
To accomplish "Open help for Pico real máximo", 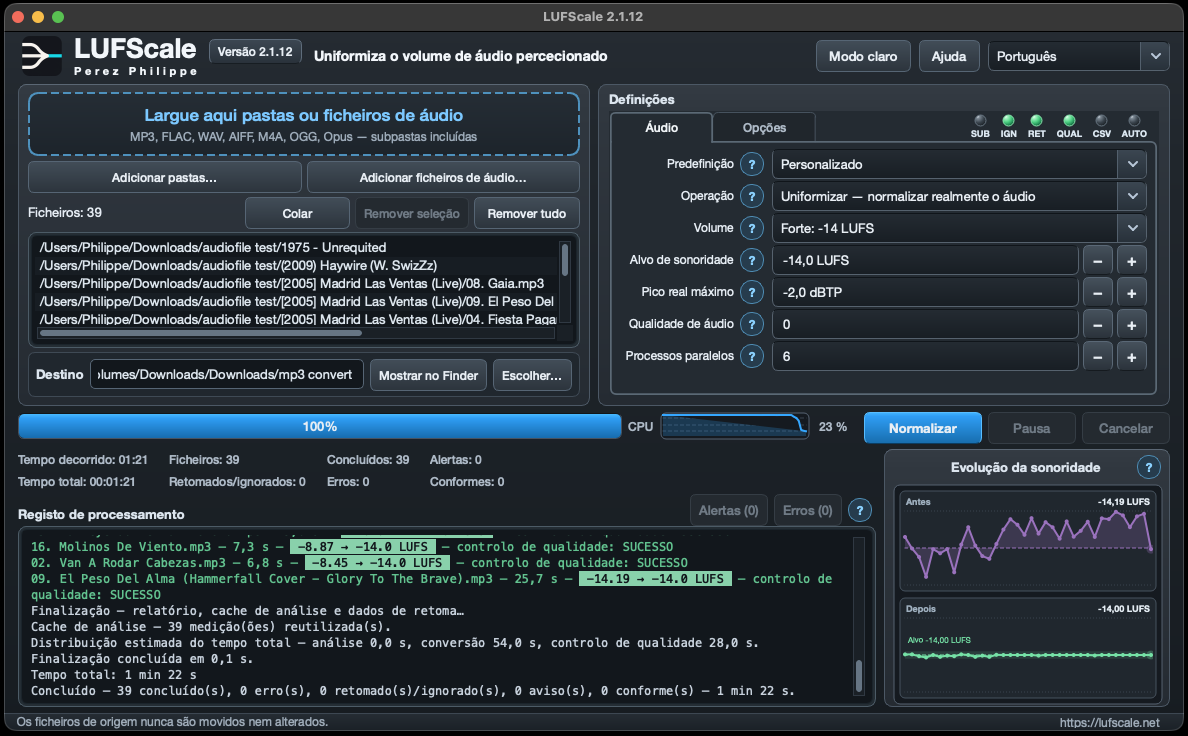I will pyautogui.click(x=752, y=292).
